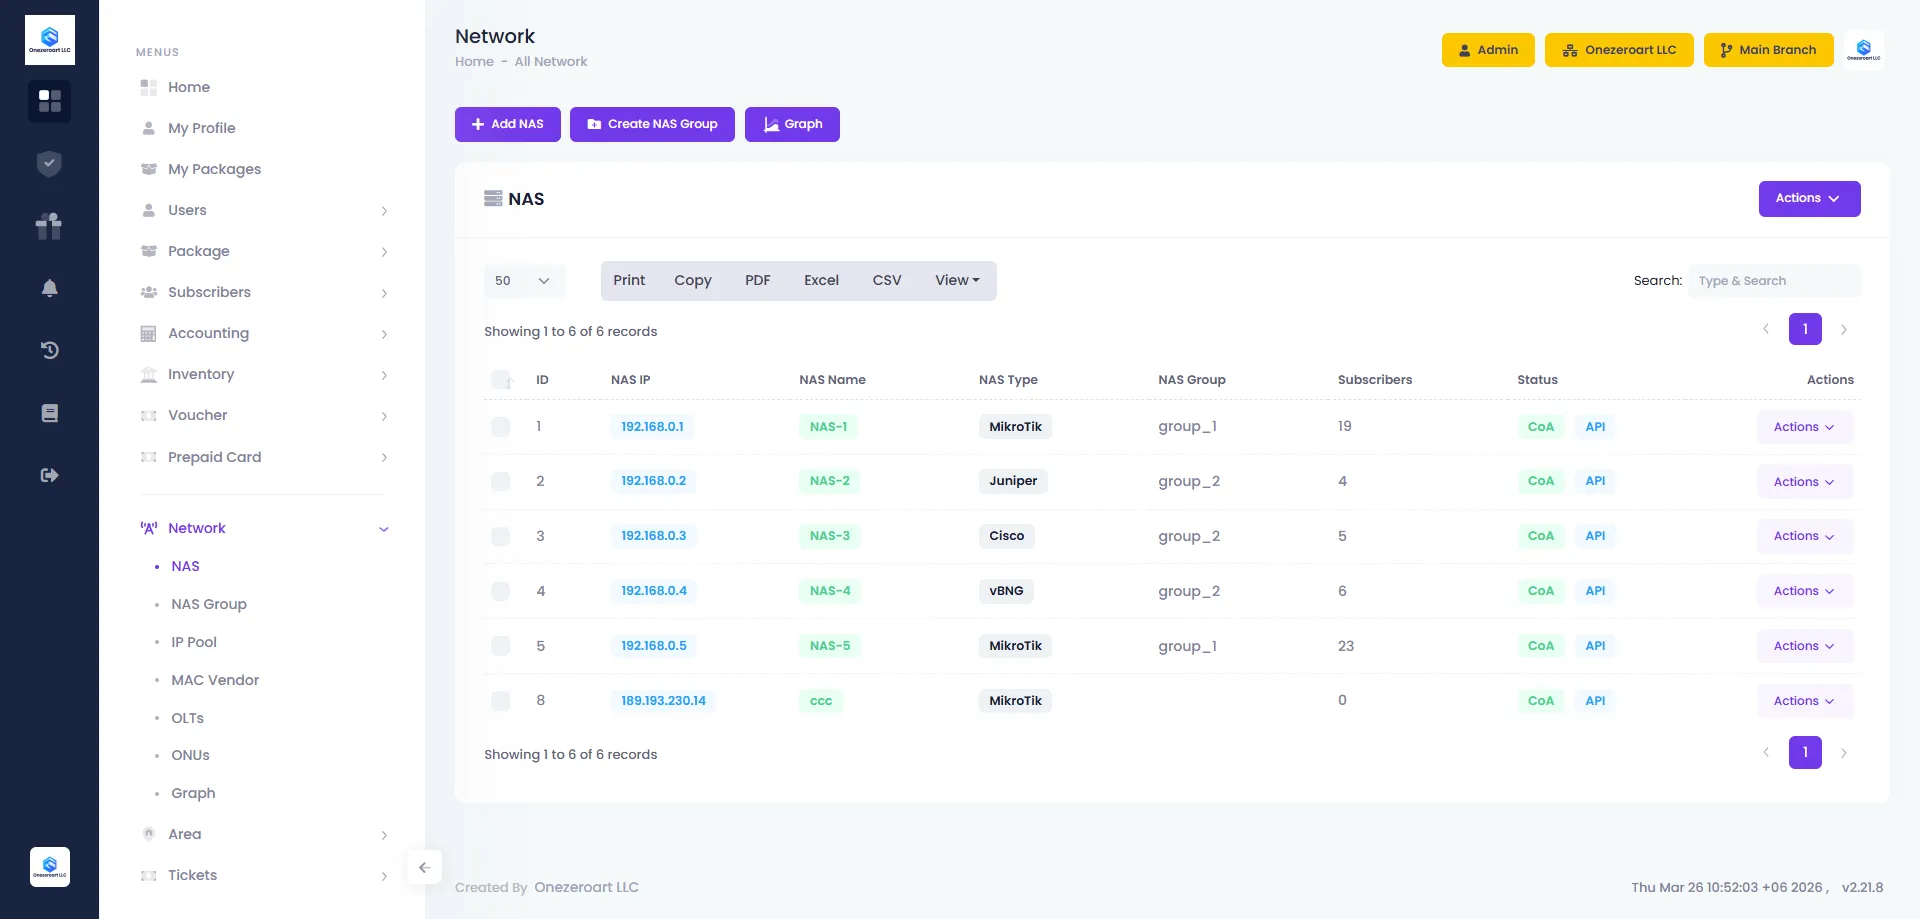Image resolution: width=1920 pixels, height=919 pixels.
Task: Click the Graph button with chart icon
Action: point(792,124)
